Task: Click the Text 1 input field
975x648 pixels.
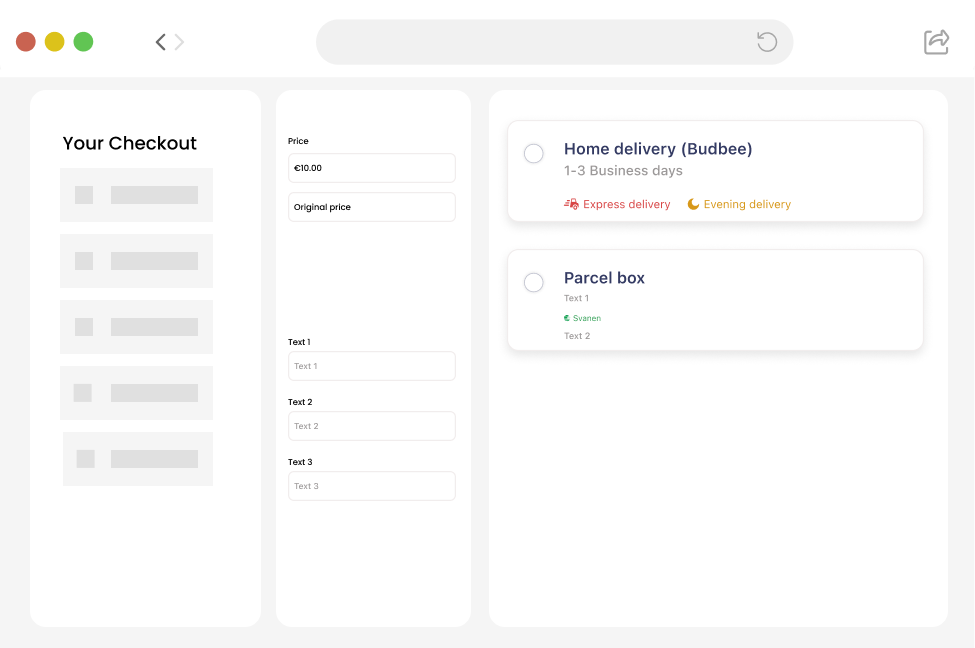Action: point(371,366)
